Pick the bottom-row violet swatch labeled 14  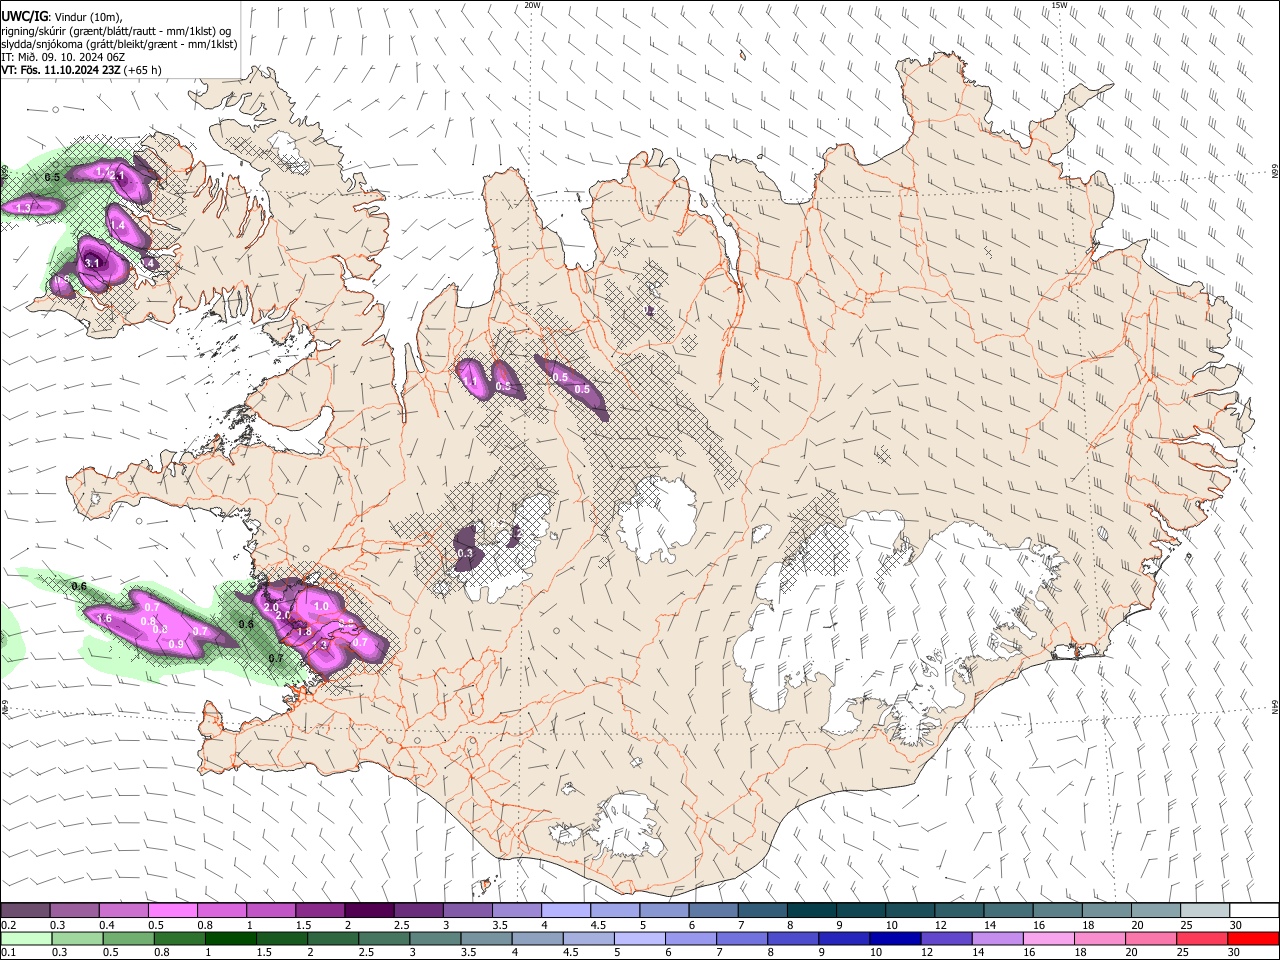pos(997,938)
